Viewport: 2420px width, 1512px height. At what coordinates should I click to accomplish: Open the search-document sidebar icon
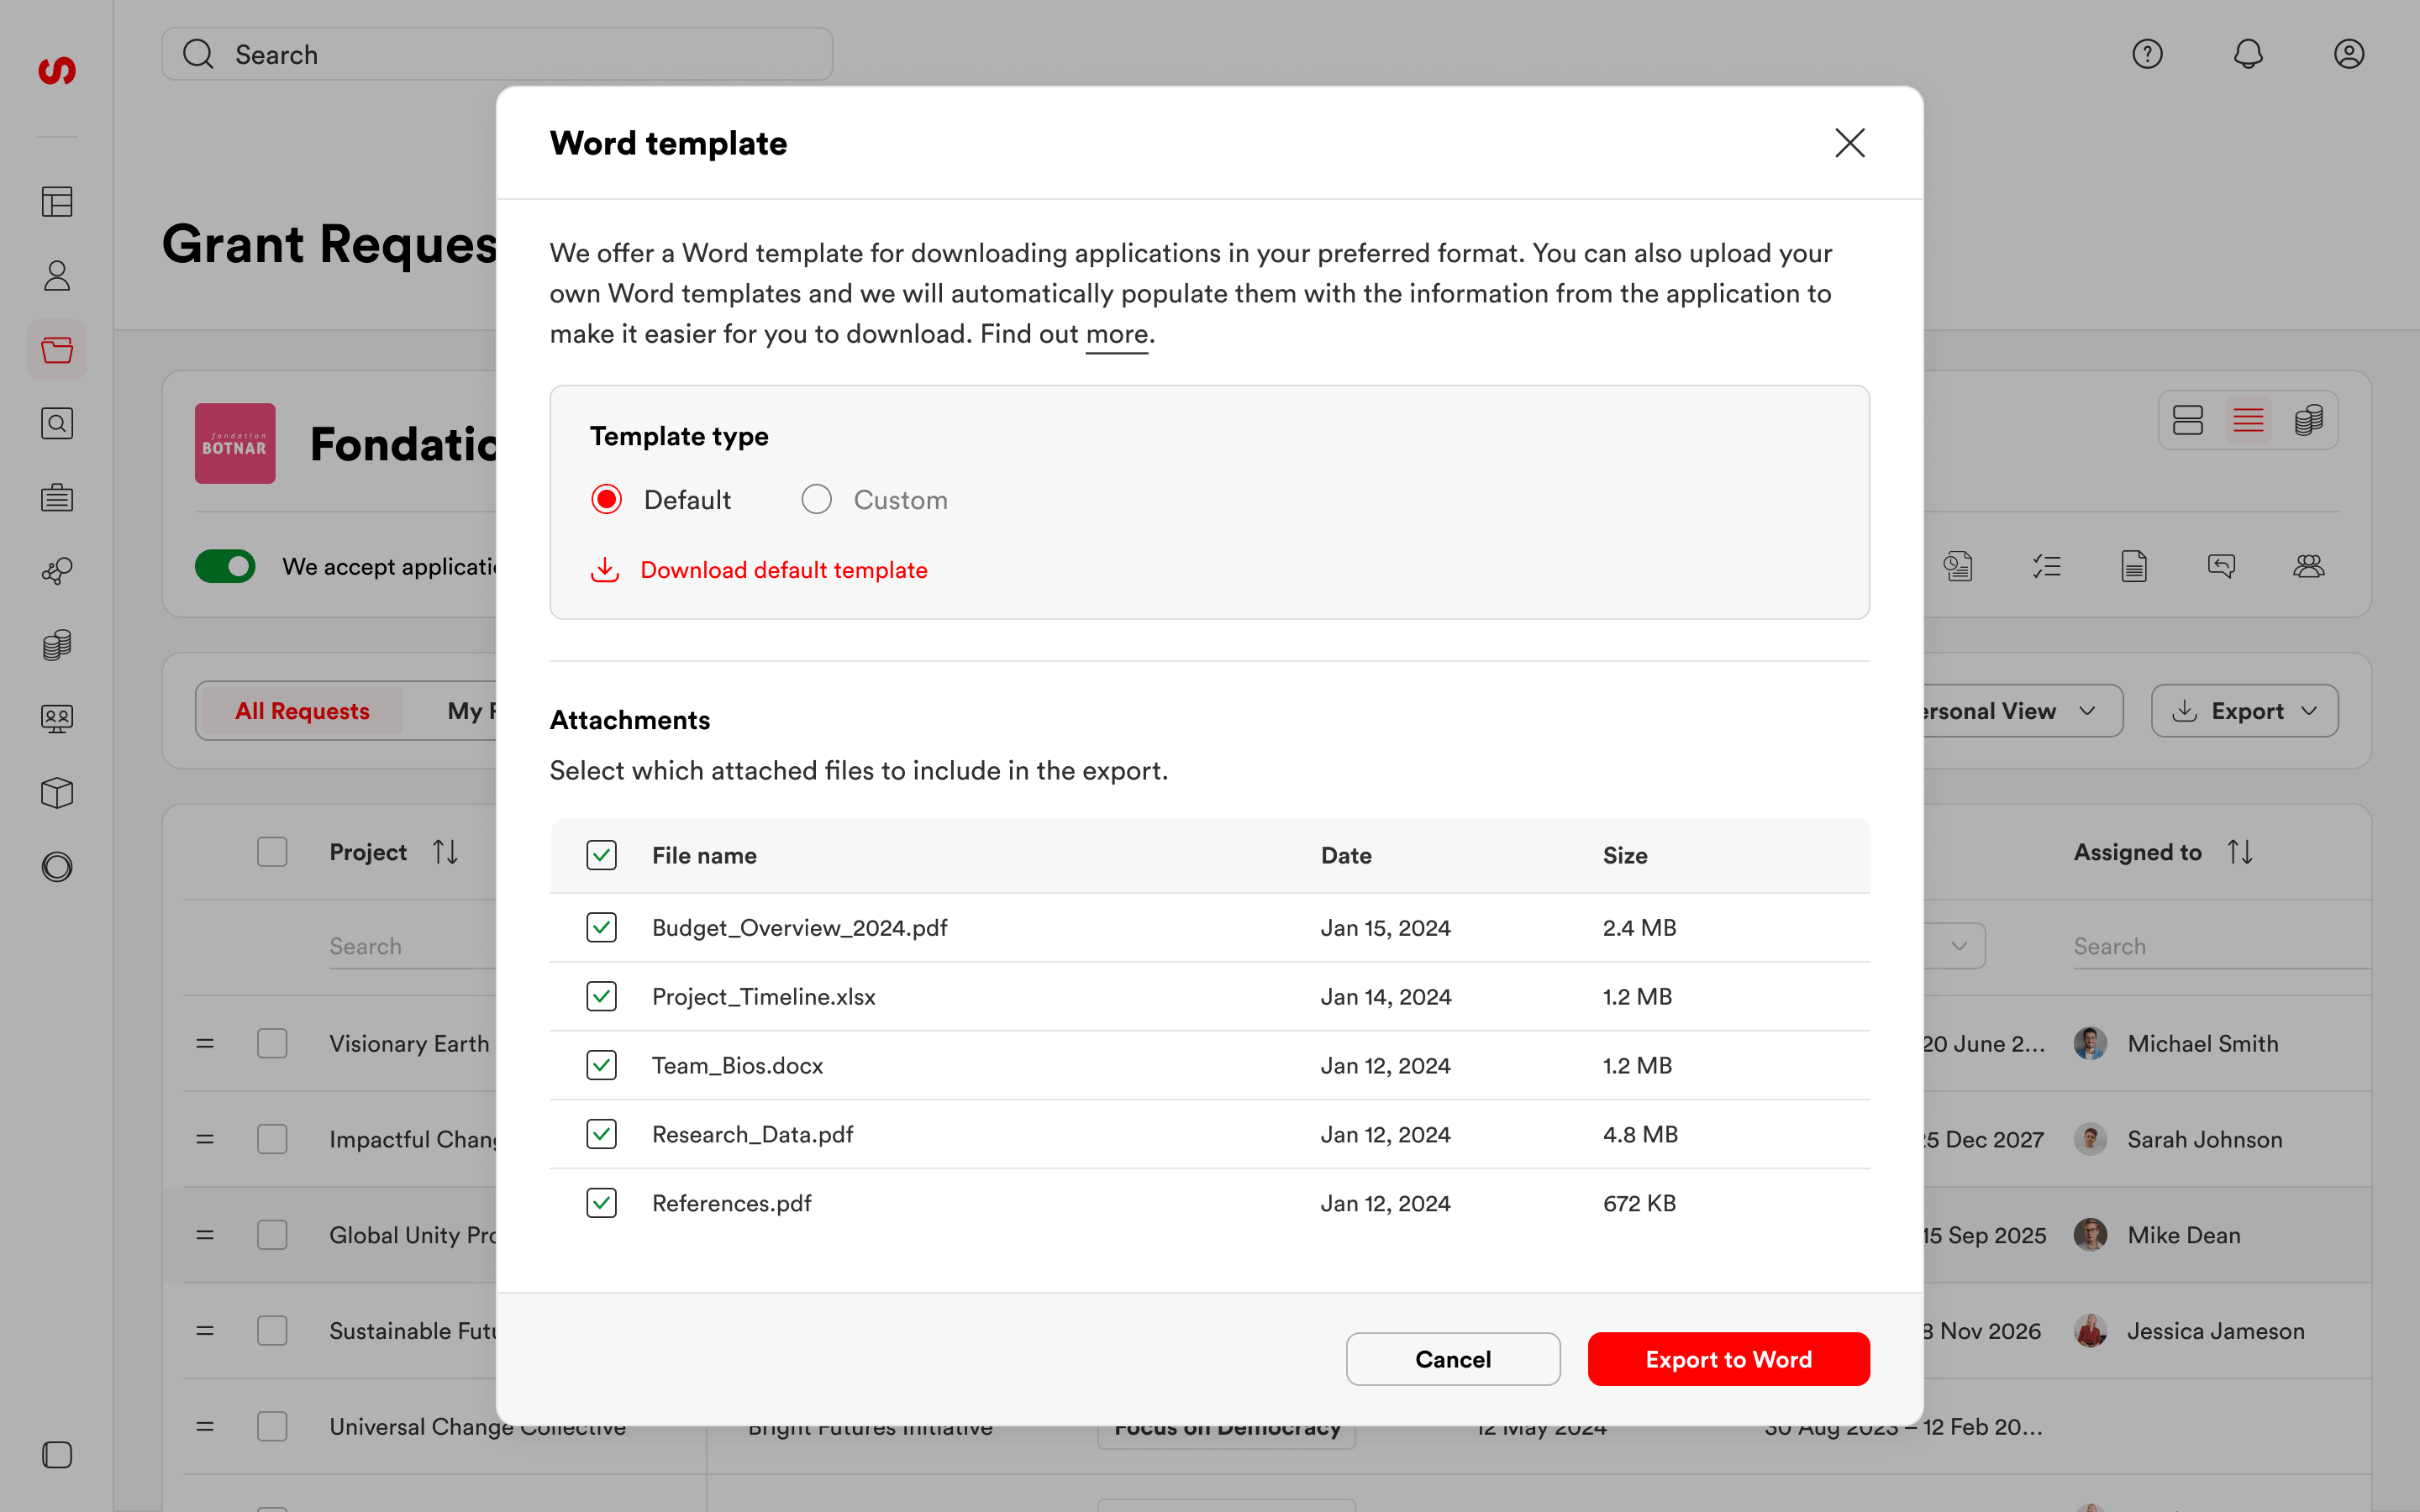pyautogui.click(x=57, y=424)
